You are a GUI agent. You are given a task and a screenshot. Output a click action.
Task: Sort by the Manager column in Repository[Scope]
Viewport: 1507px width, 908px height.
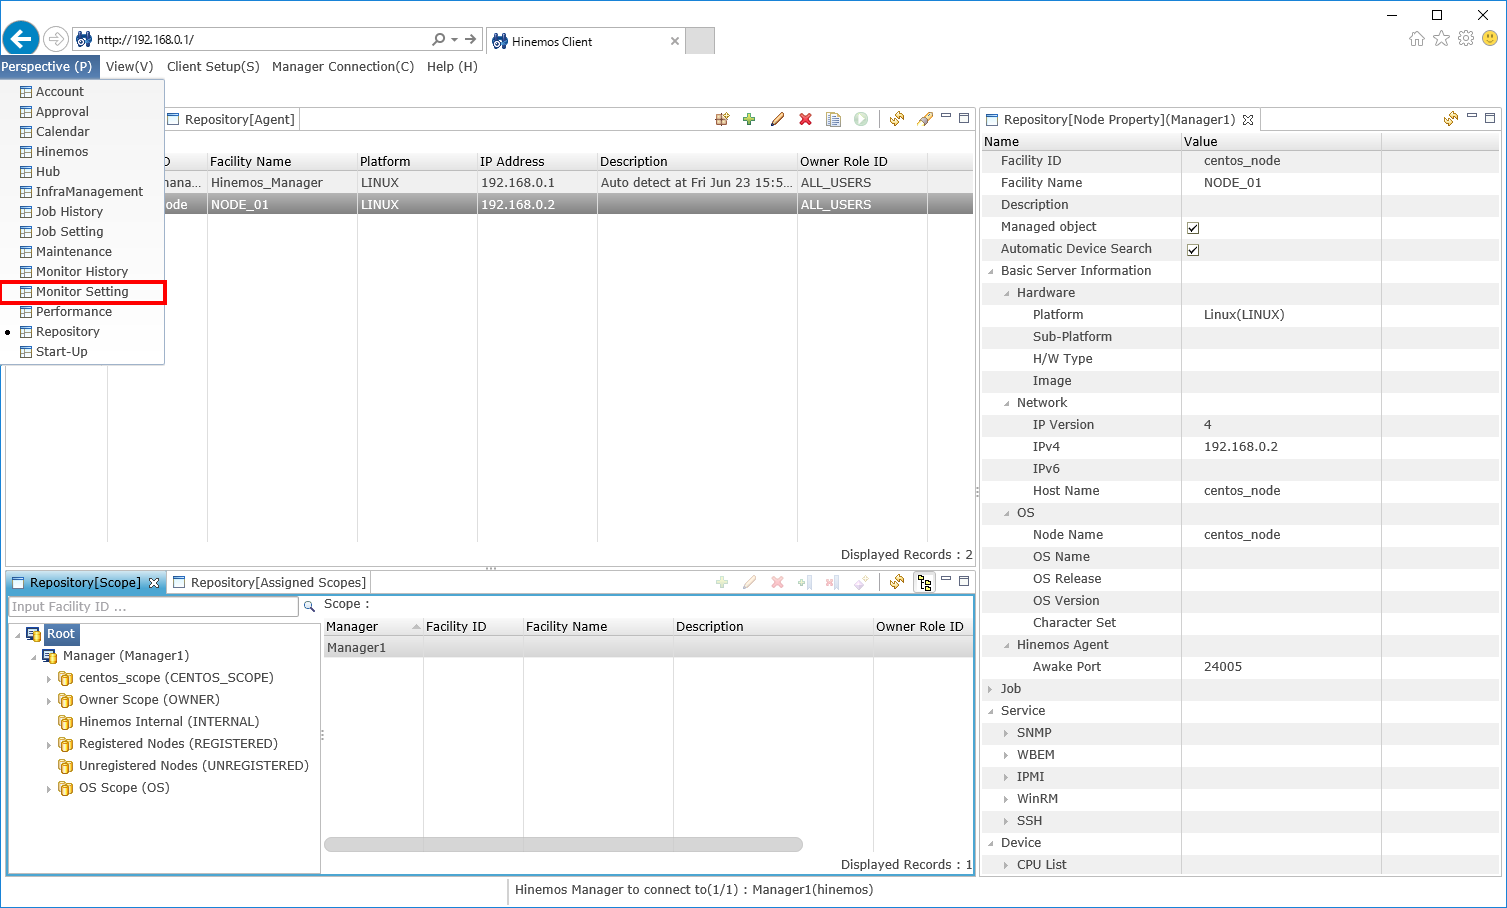(373, 626)
